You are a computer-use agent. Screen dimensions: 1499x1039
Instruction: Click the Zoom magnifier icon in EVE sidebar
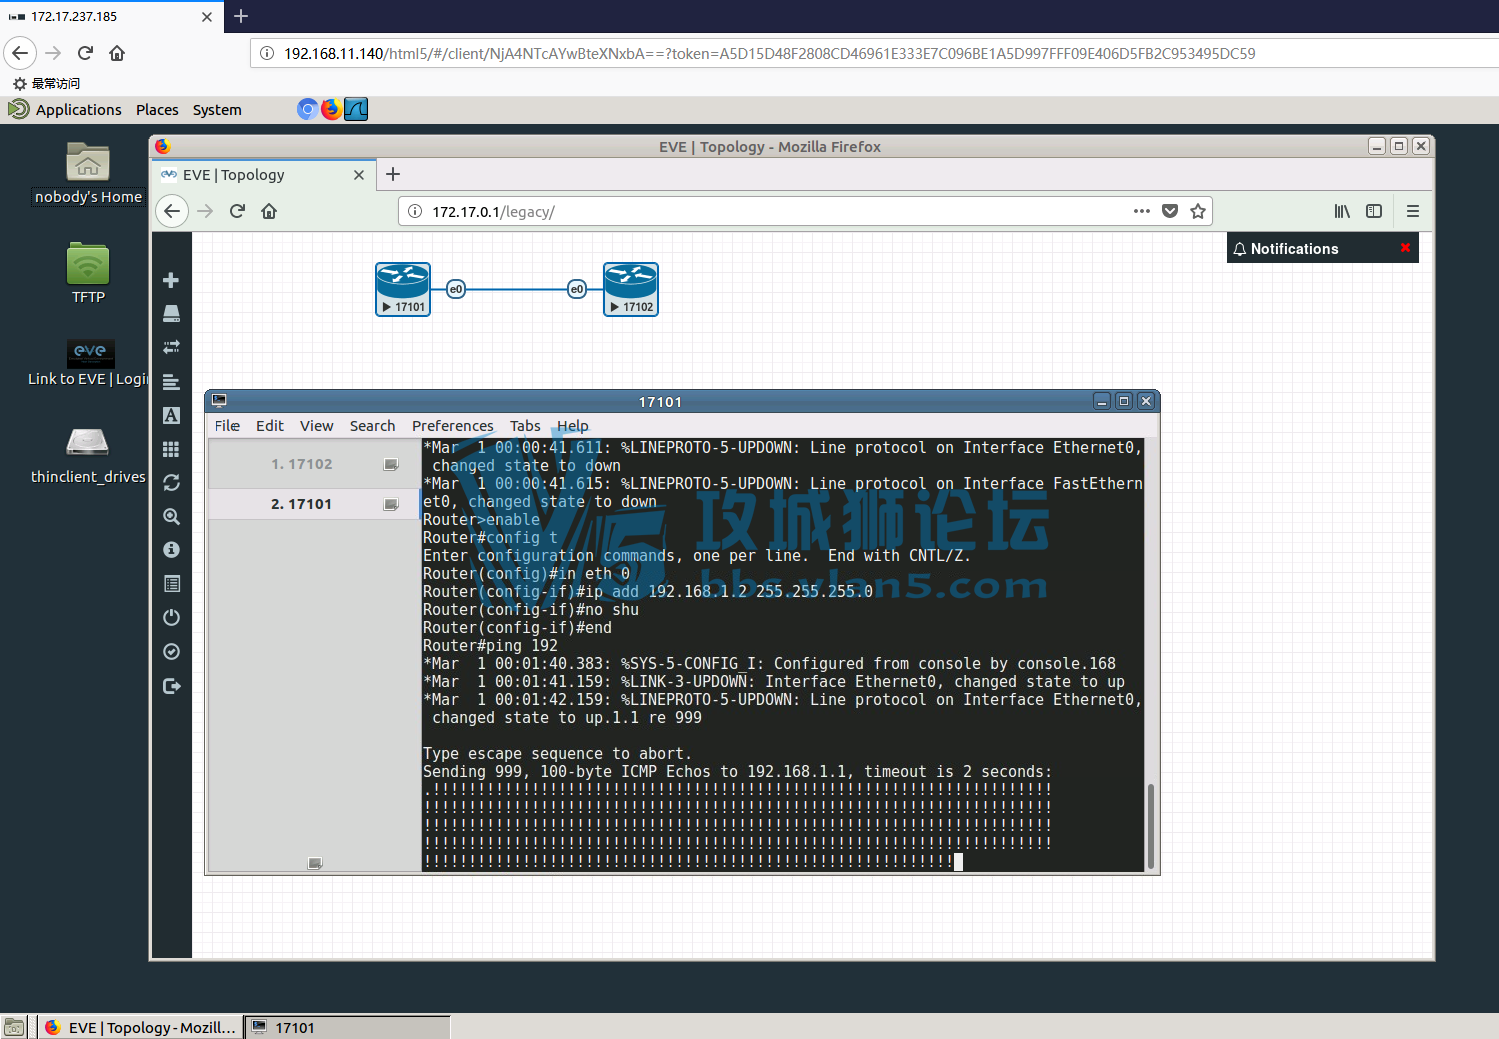[171, 516]
